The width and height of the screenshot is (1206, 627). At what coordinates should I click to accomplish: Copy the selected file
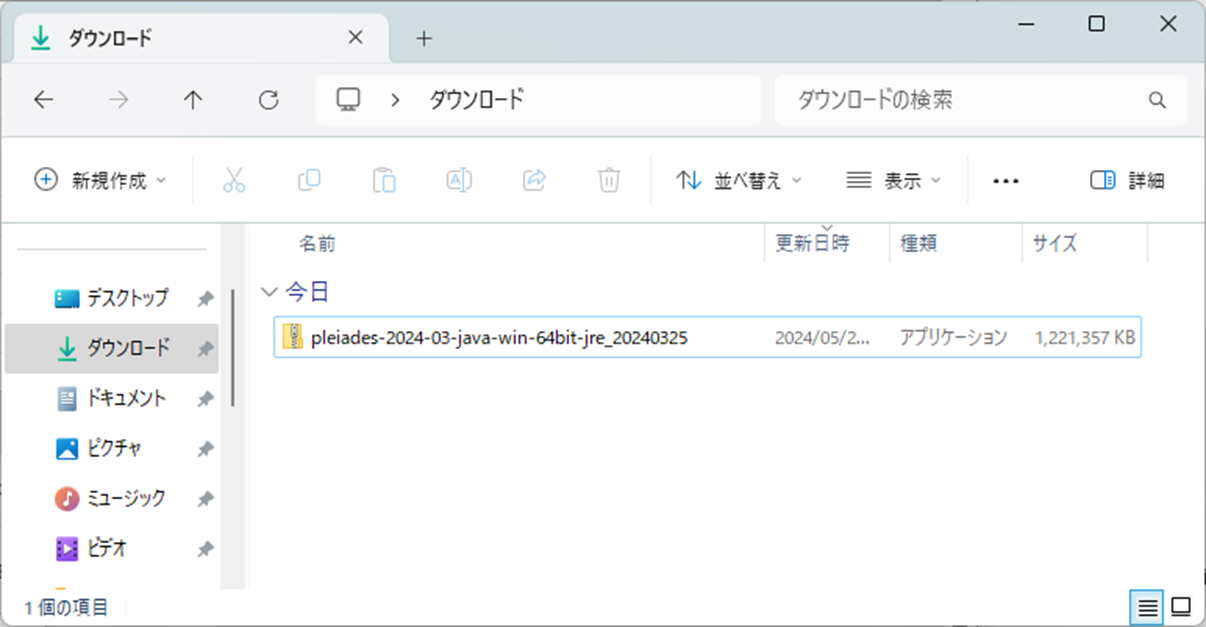(309, 180)
